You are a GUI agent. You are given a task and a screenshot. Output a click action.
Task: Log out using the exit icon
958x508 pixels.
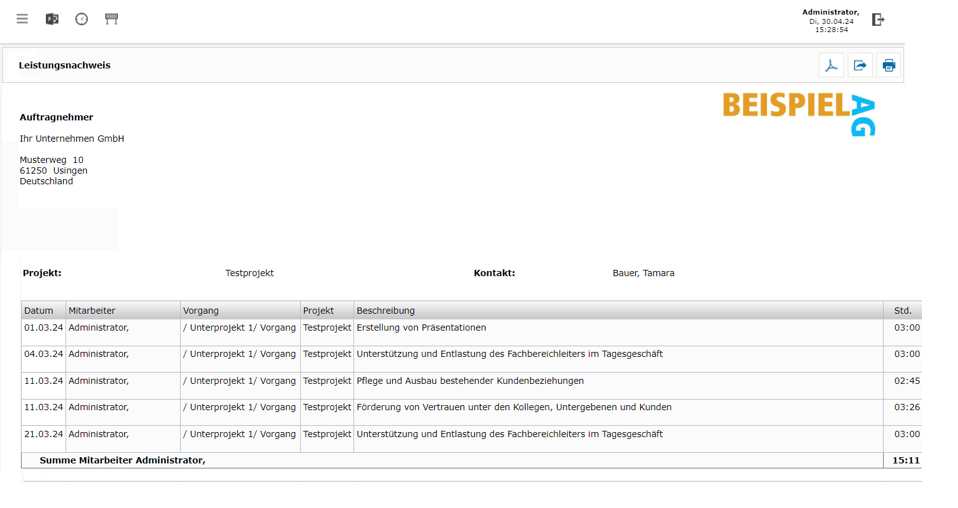[878, 19]
